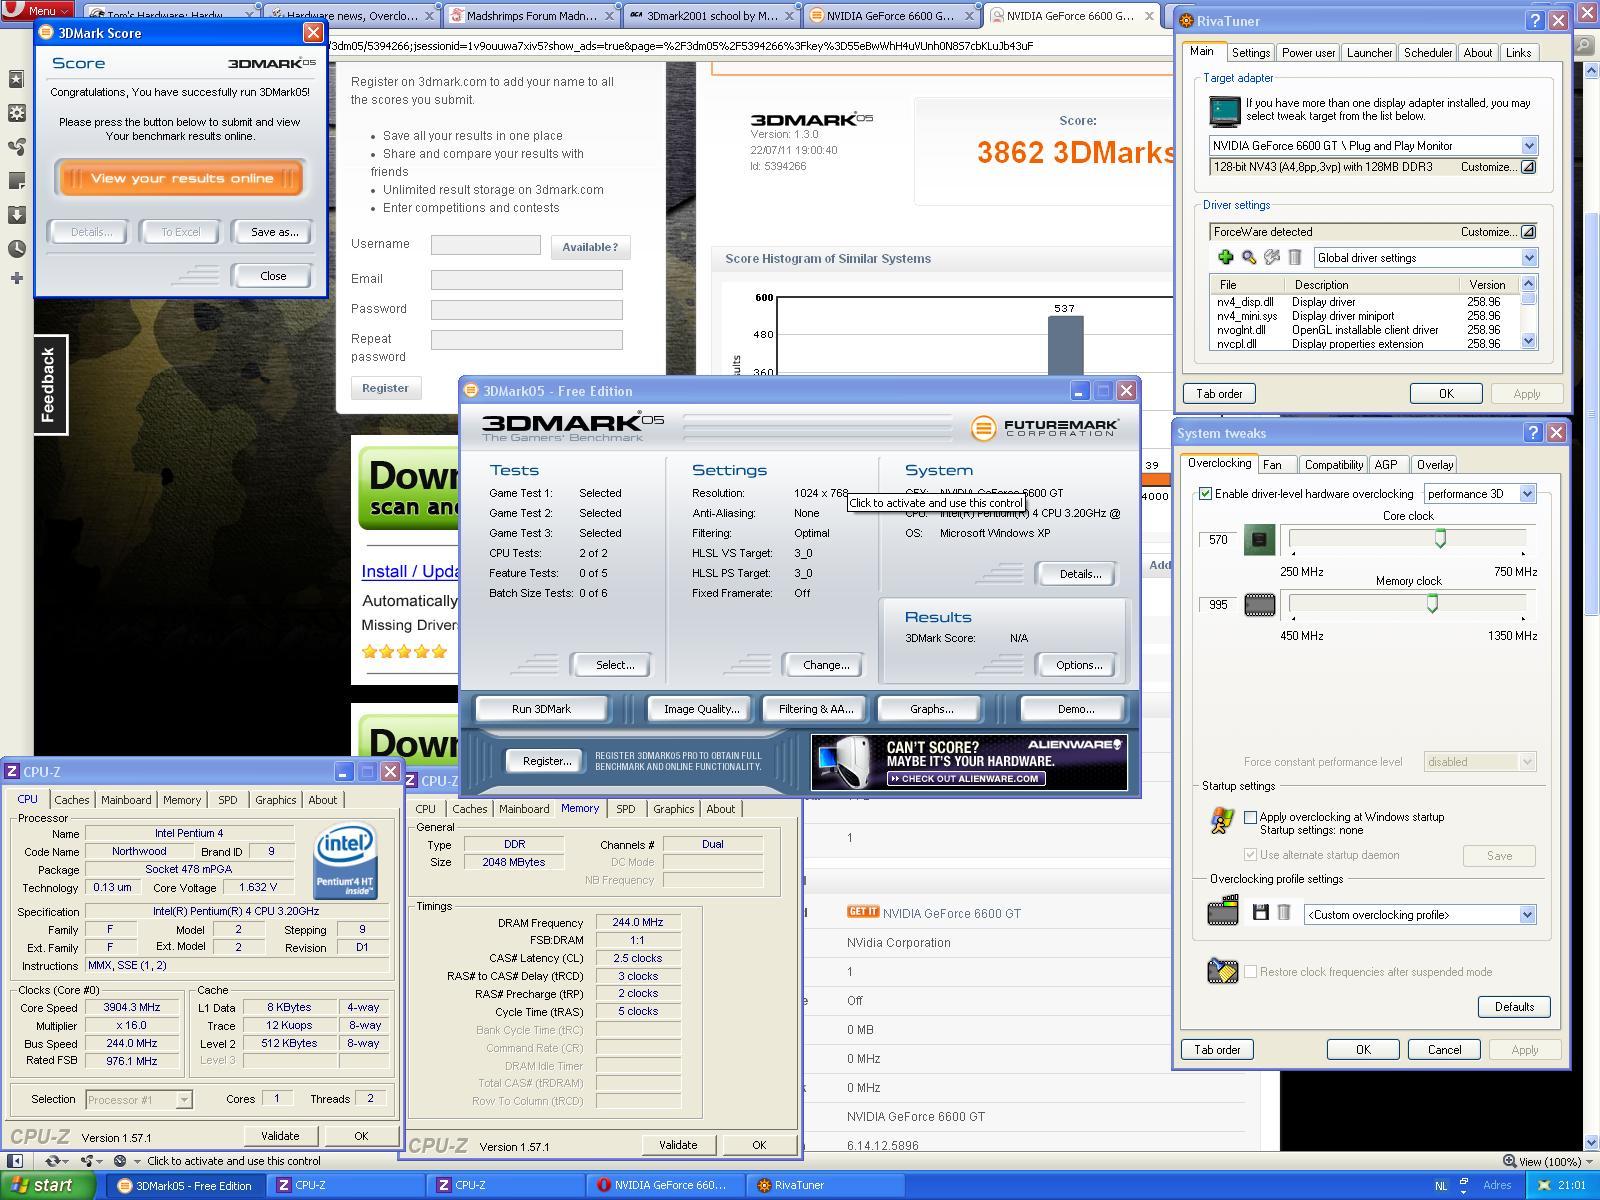Viewport: 1600px width, 1200px height.
Task: Click the RivaTuner help question mark button
Action: click(1535, 20)
